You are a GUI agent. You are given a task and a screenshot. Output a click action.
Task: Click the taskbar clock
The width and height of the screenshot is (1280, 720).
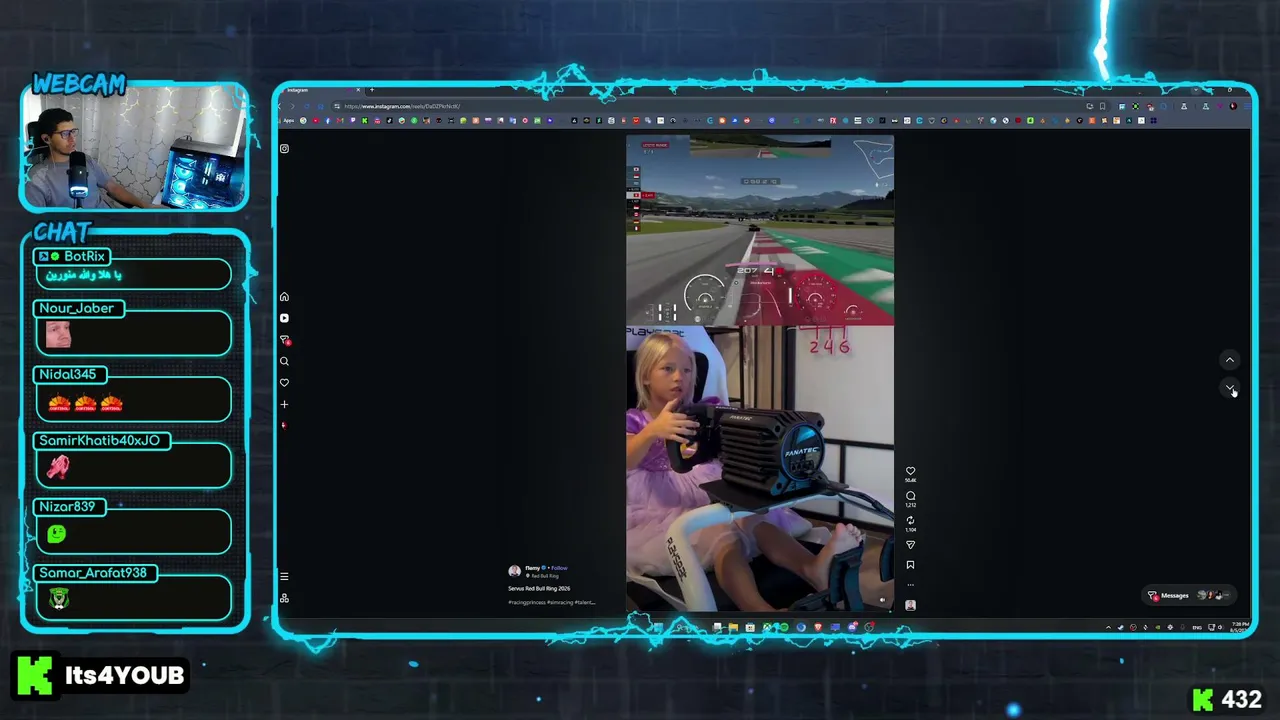point(1240,627)
